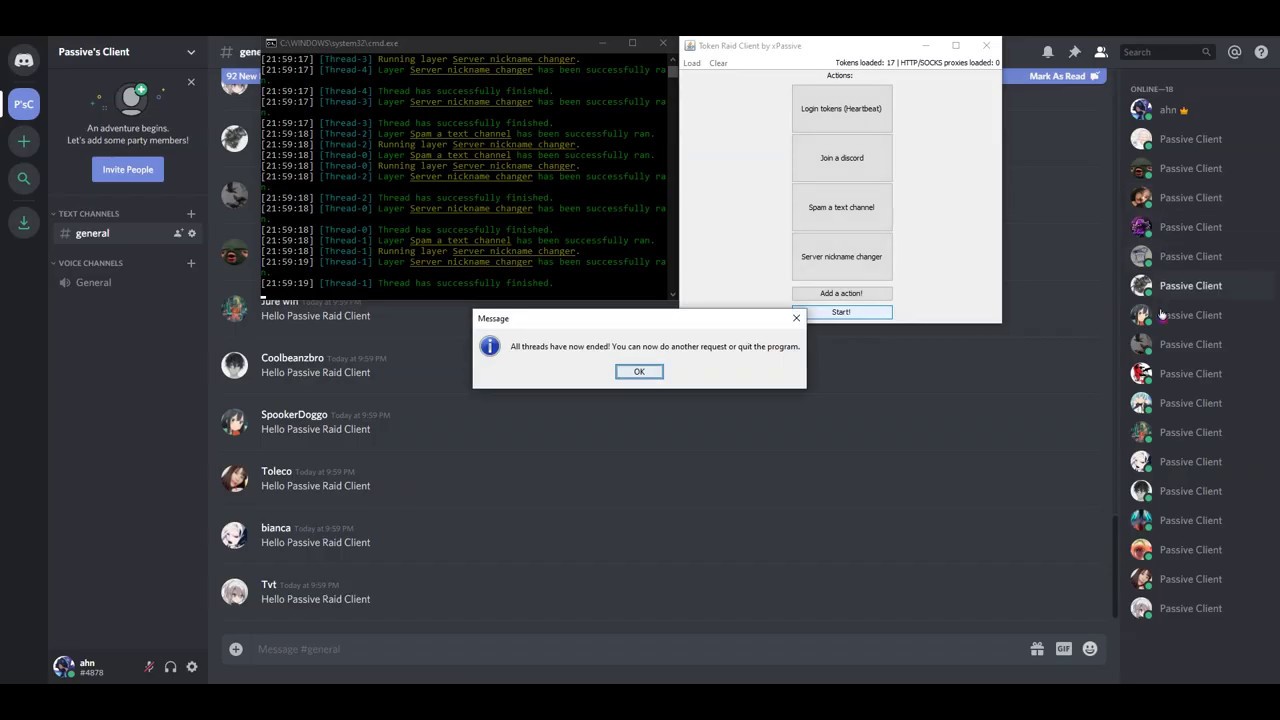This screenshot has width=1280, height=720.
Task: Toggle microphone mute
Action: [149, 667]
